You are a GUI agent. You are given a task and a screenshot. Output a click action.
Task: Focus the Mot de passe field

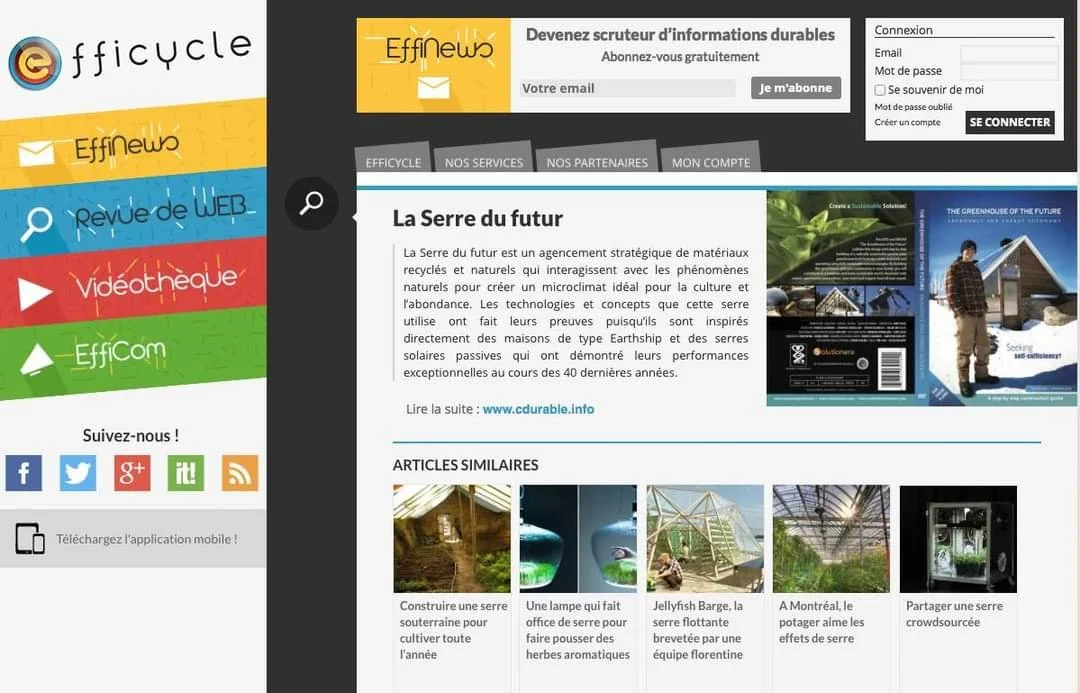[x=1009, y=72]
